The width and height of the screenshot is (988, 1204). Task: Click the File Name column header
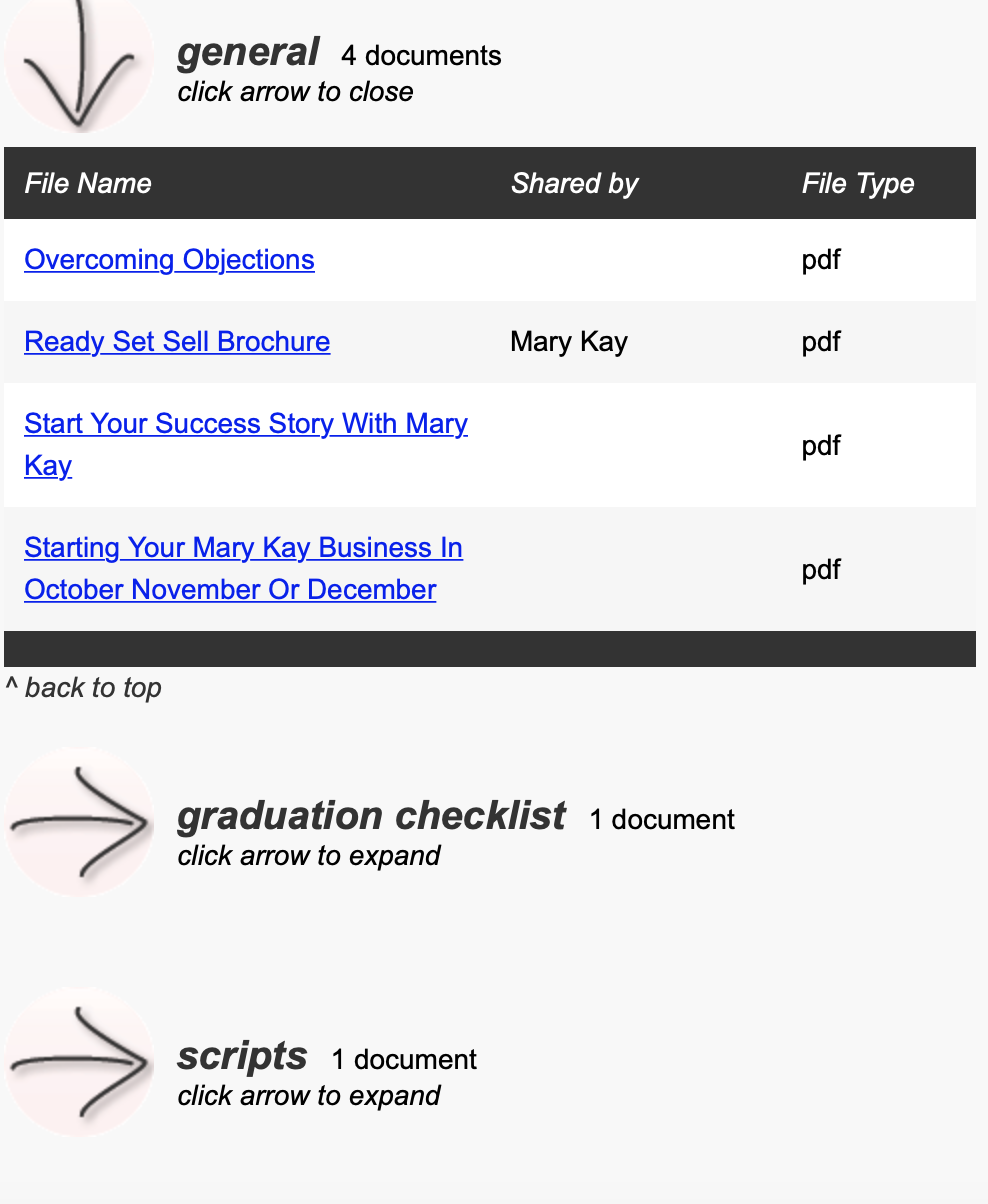pos(88,184)
